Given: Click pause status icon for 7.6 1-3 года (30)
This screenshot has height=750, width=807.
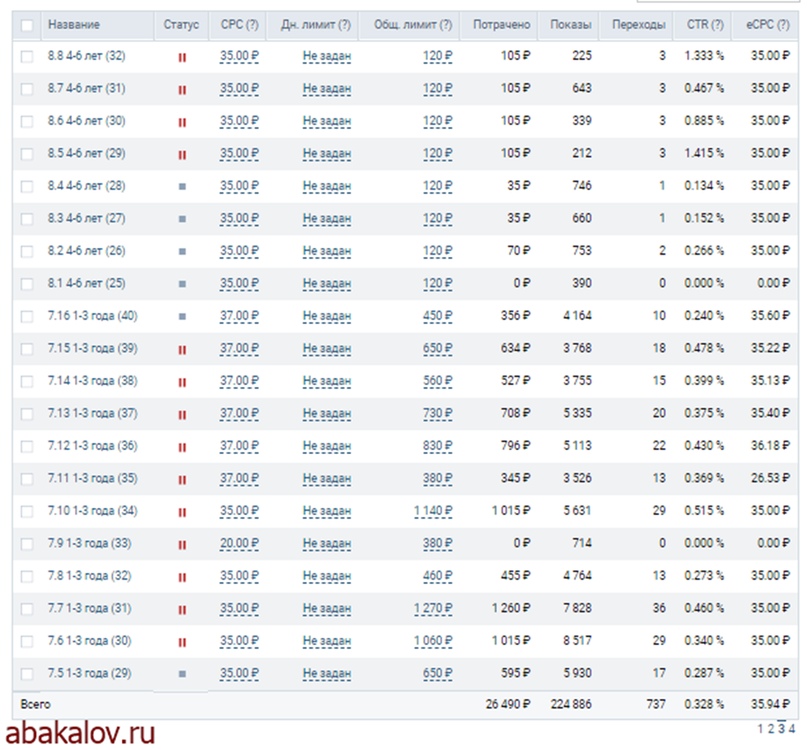Looking at the screenshot, I should (x=182, y=642).
